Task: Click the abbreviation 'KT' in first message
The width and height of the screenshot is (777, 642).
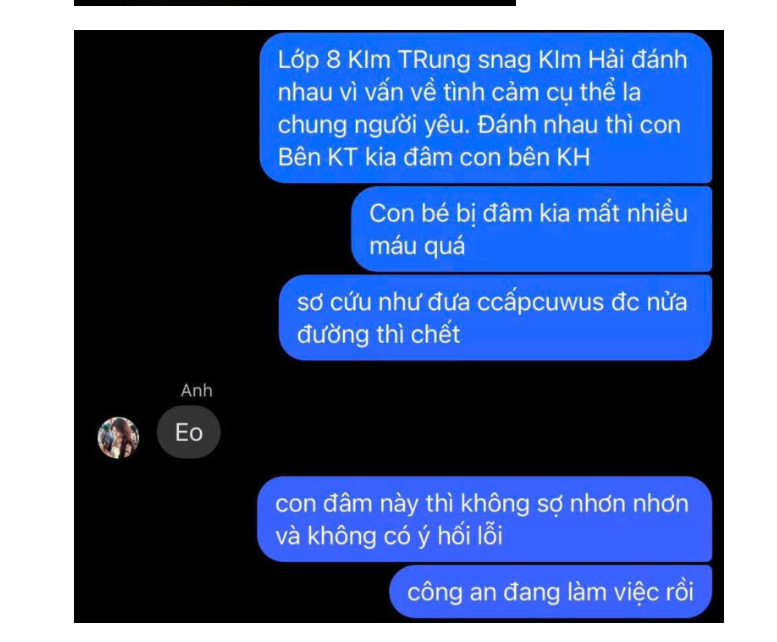Action: pyautogui.click(x=342, y=158)
